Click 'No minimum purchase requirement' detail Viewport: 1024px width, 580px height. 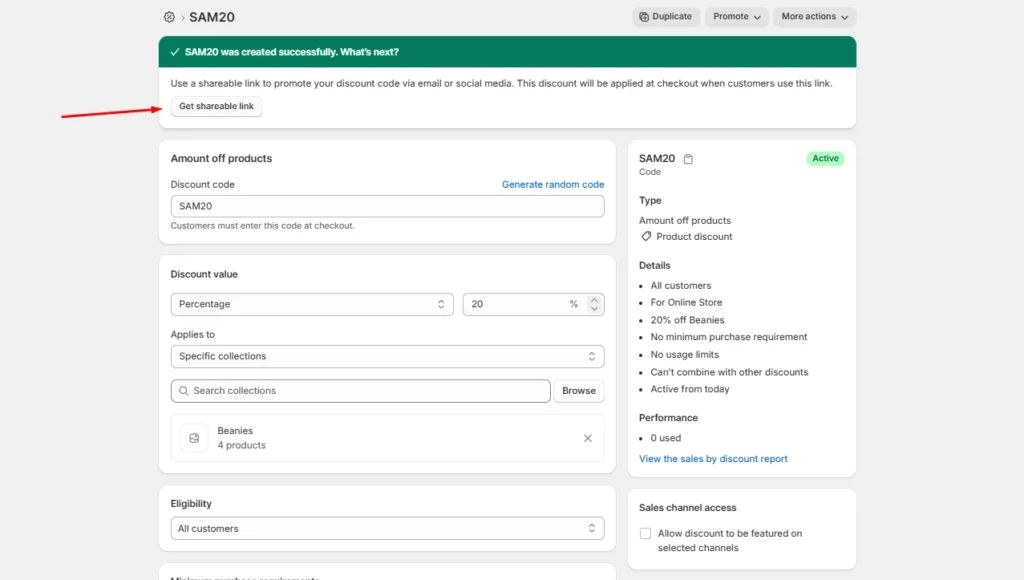(728, 337)
